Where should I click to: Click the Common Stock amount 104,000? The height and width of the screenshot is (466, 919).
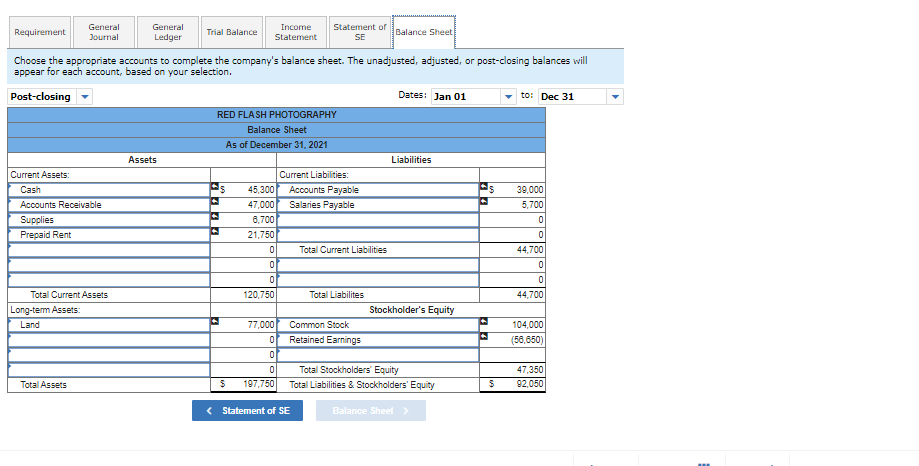[x=528, y=325]
